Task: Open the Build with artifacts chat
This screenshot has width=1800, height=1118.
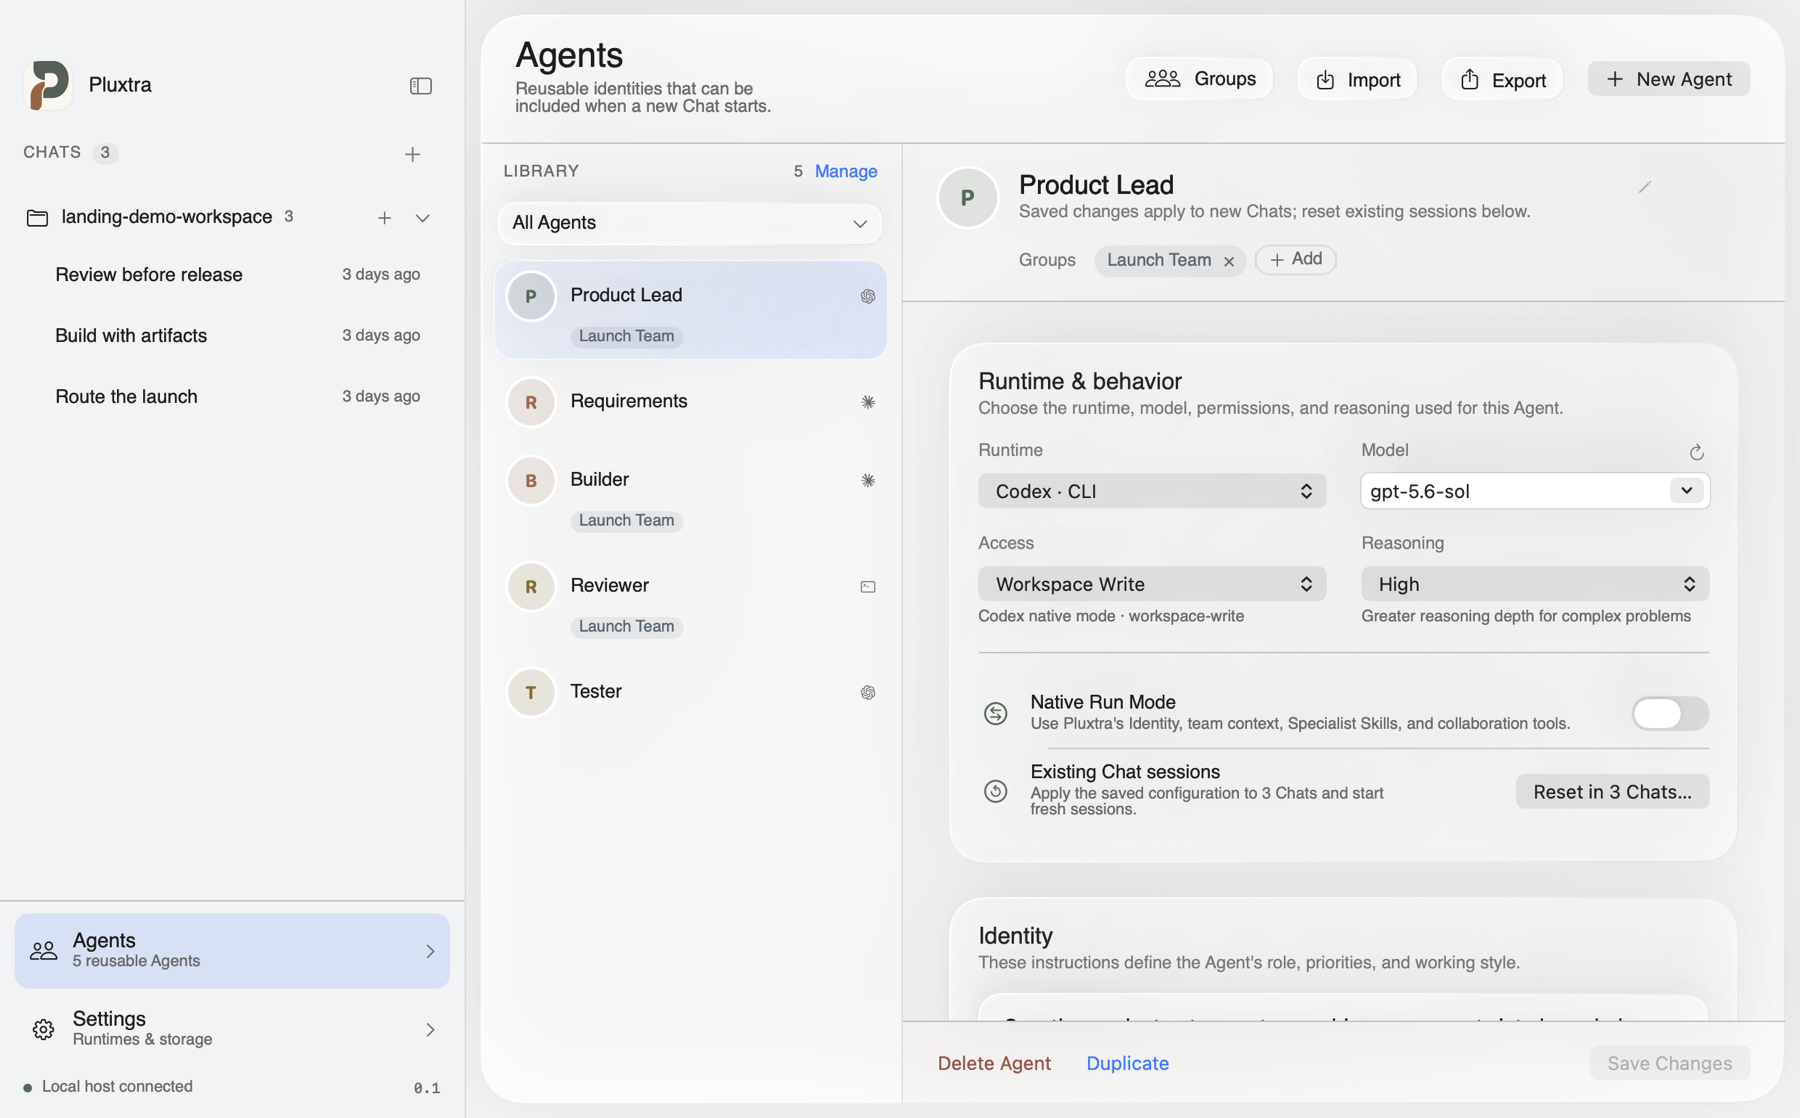Action: click(x=237, y=335)
